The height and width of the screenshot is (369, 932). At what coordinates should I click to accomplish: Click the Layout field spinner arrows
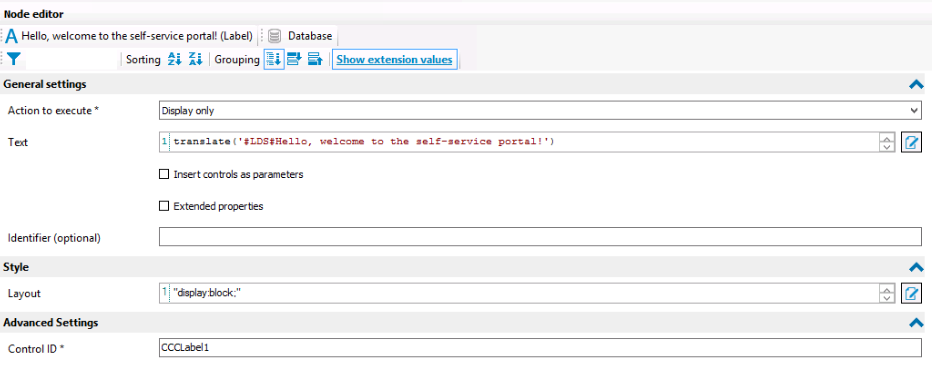886,294
